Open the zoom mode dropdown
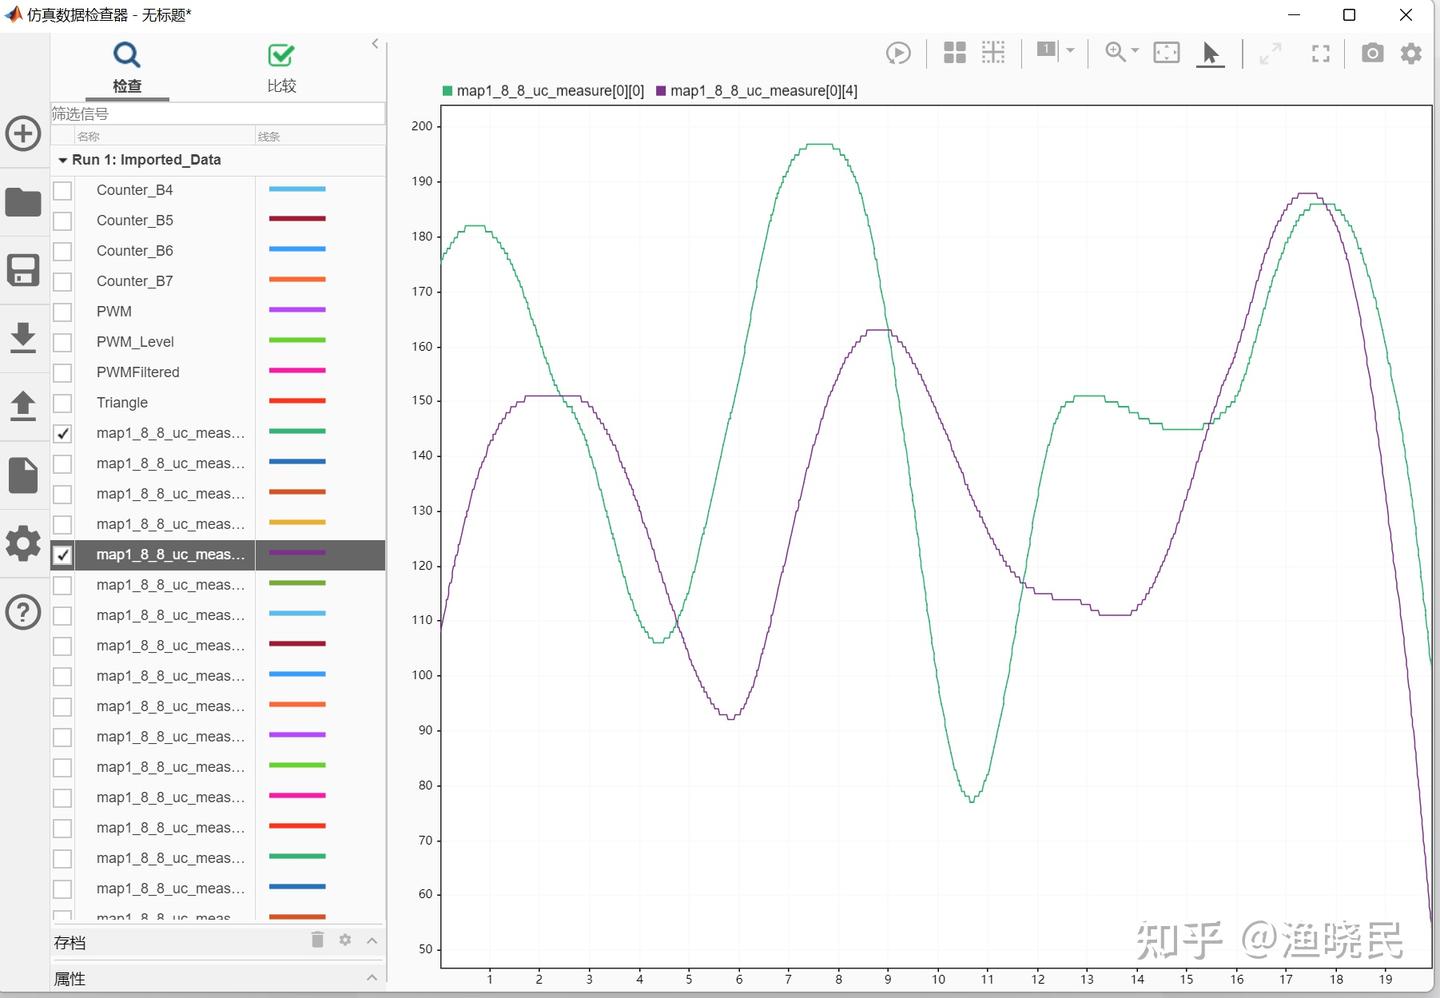1440x998 pixels. click(1134, 53)
